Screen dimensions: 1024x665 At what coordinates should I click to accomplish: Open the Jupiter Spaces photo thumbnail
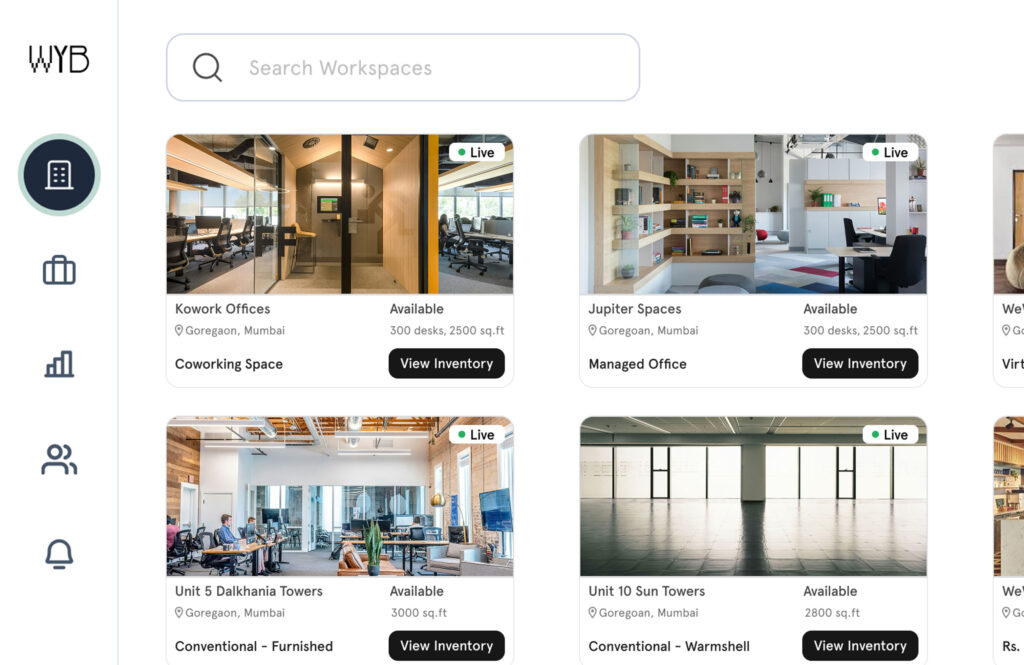(x=753, y=214)
